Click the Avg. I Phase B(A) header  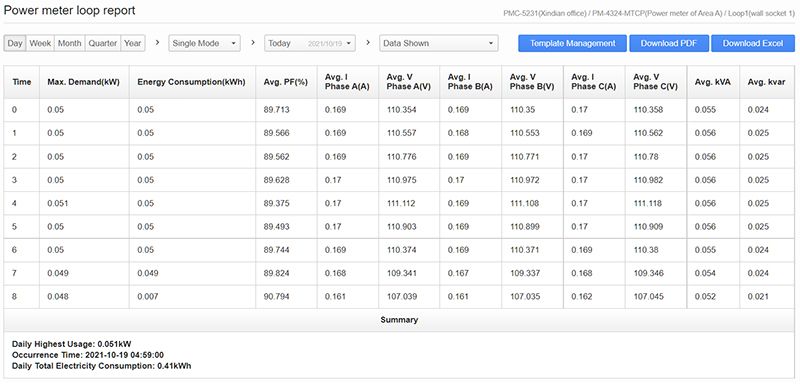470,82
